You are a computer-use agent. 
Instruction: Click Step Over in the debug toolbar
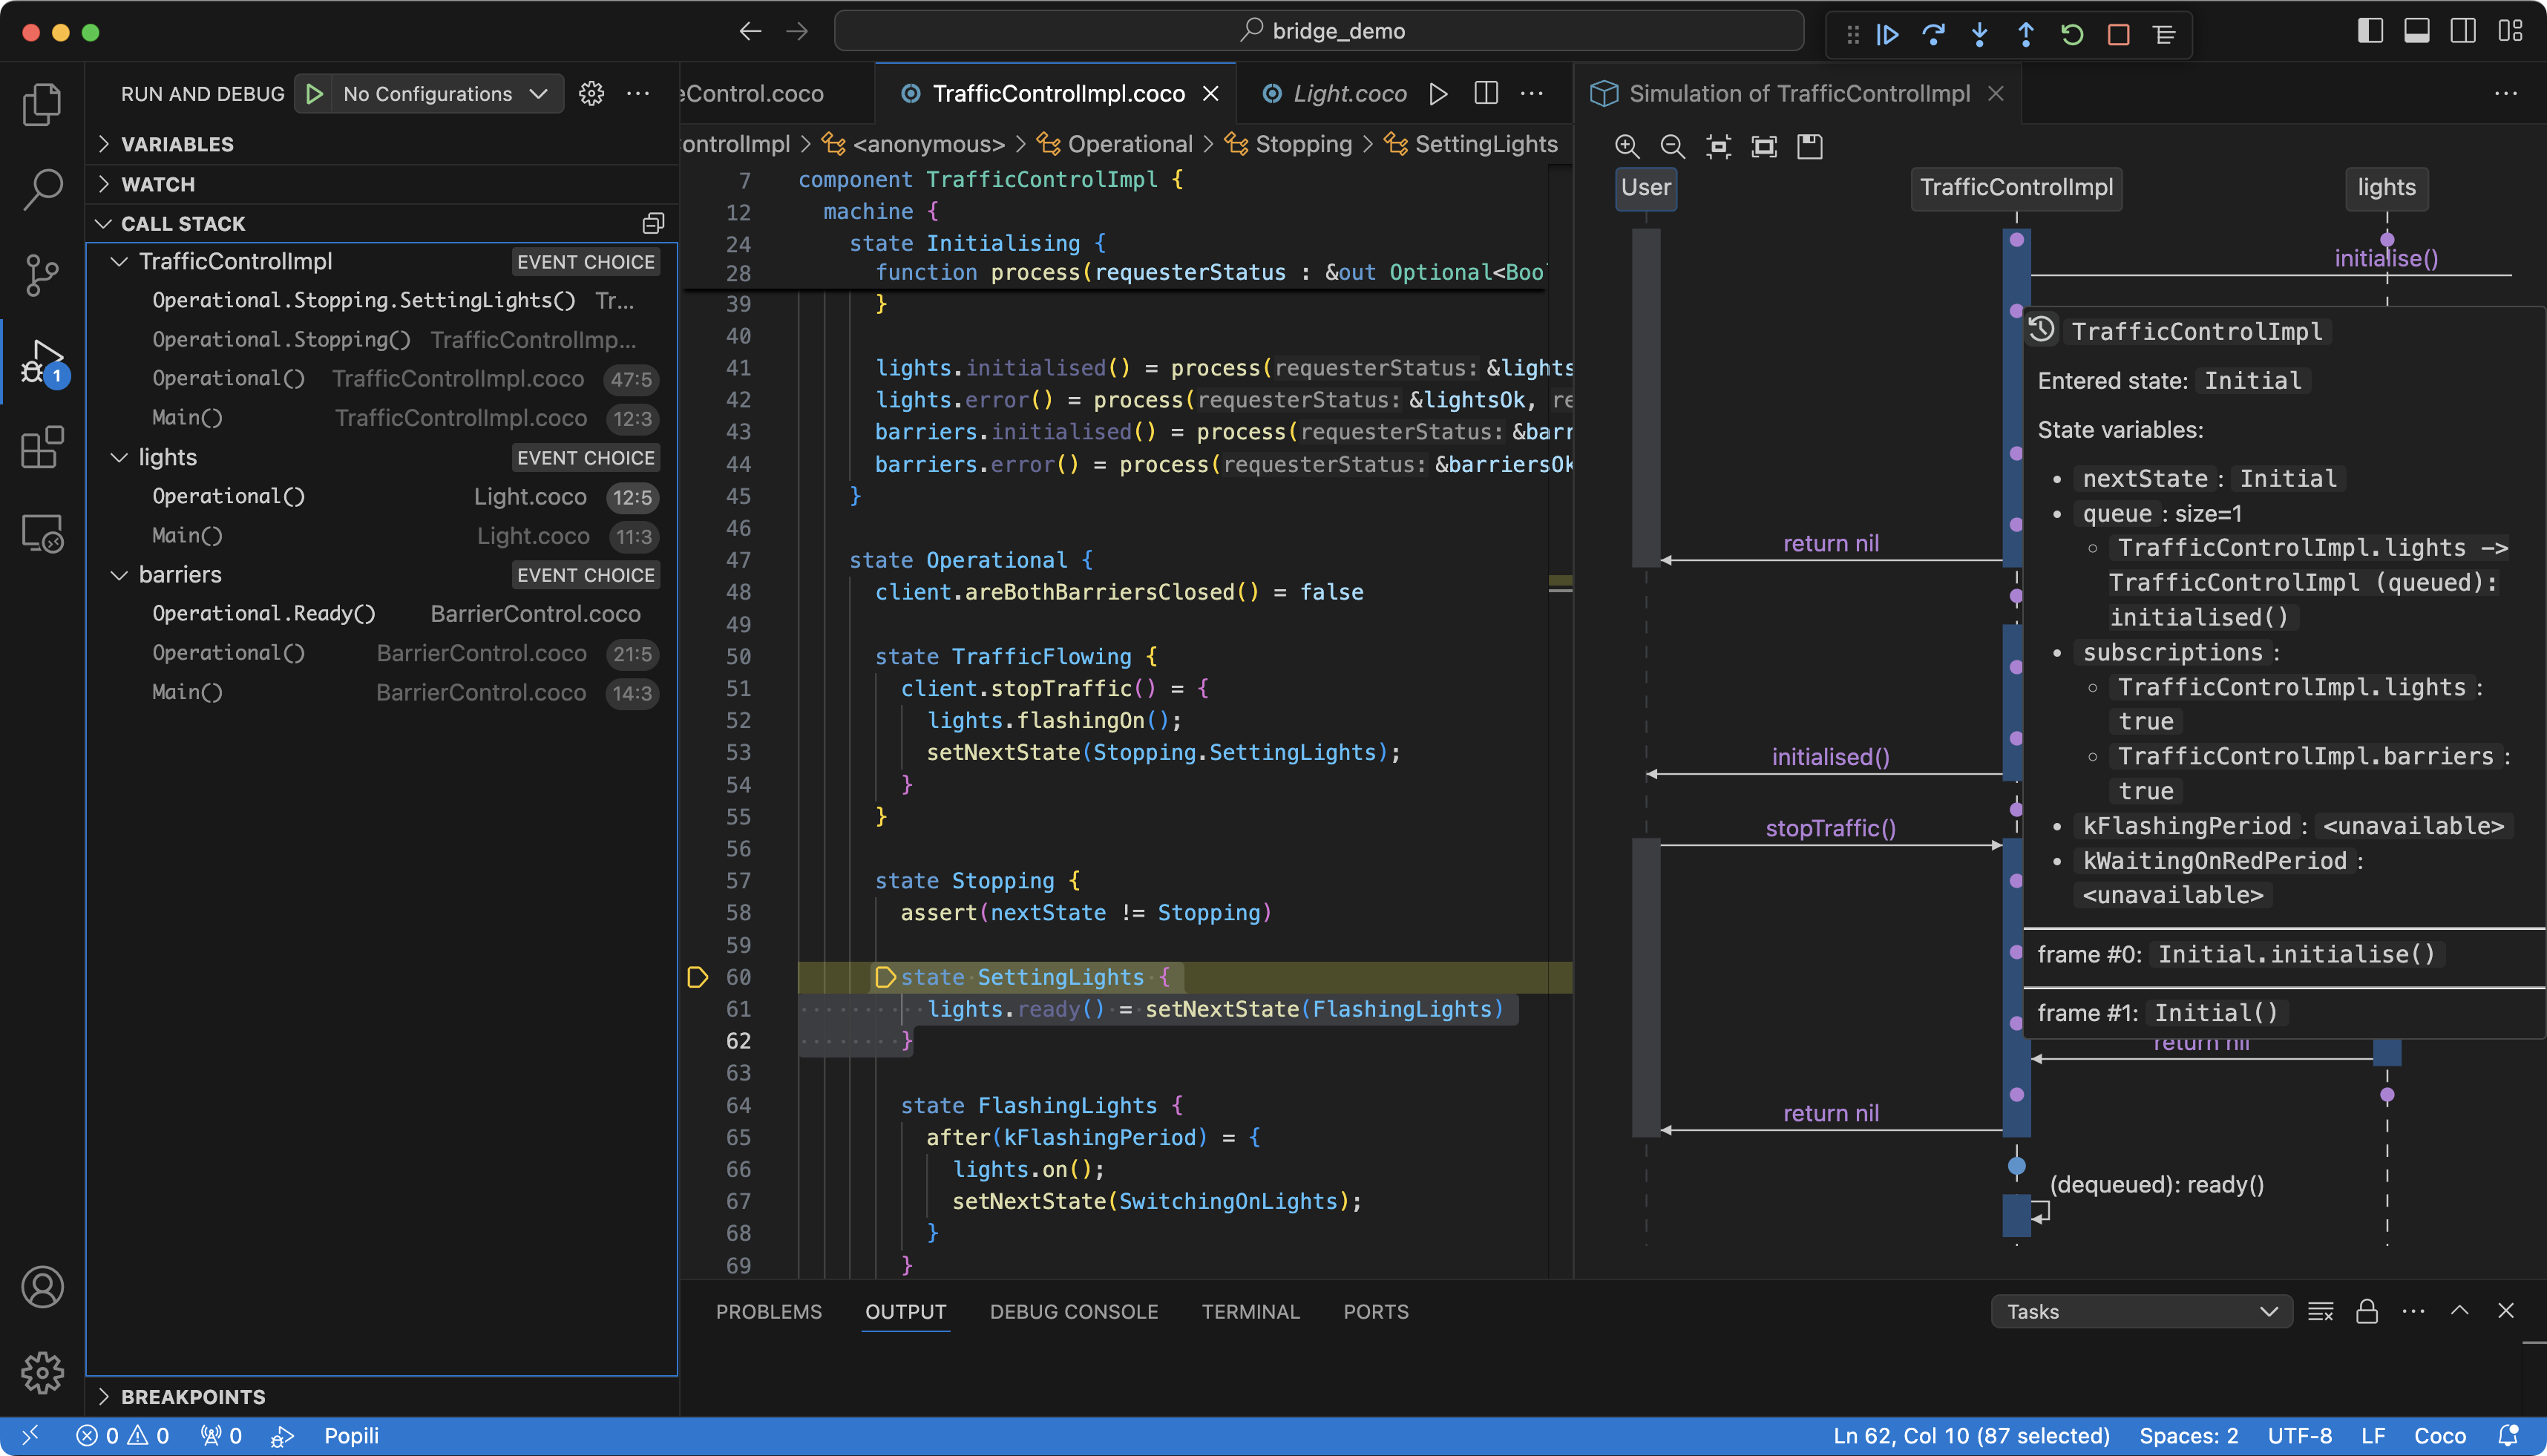pyautogui.click(x=1933, y=34)
